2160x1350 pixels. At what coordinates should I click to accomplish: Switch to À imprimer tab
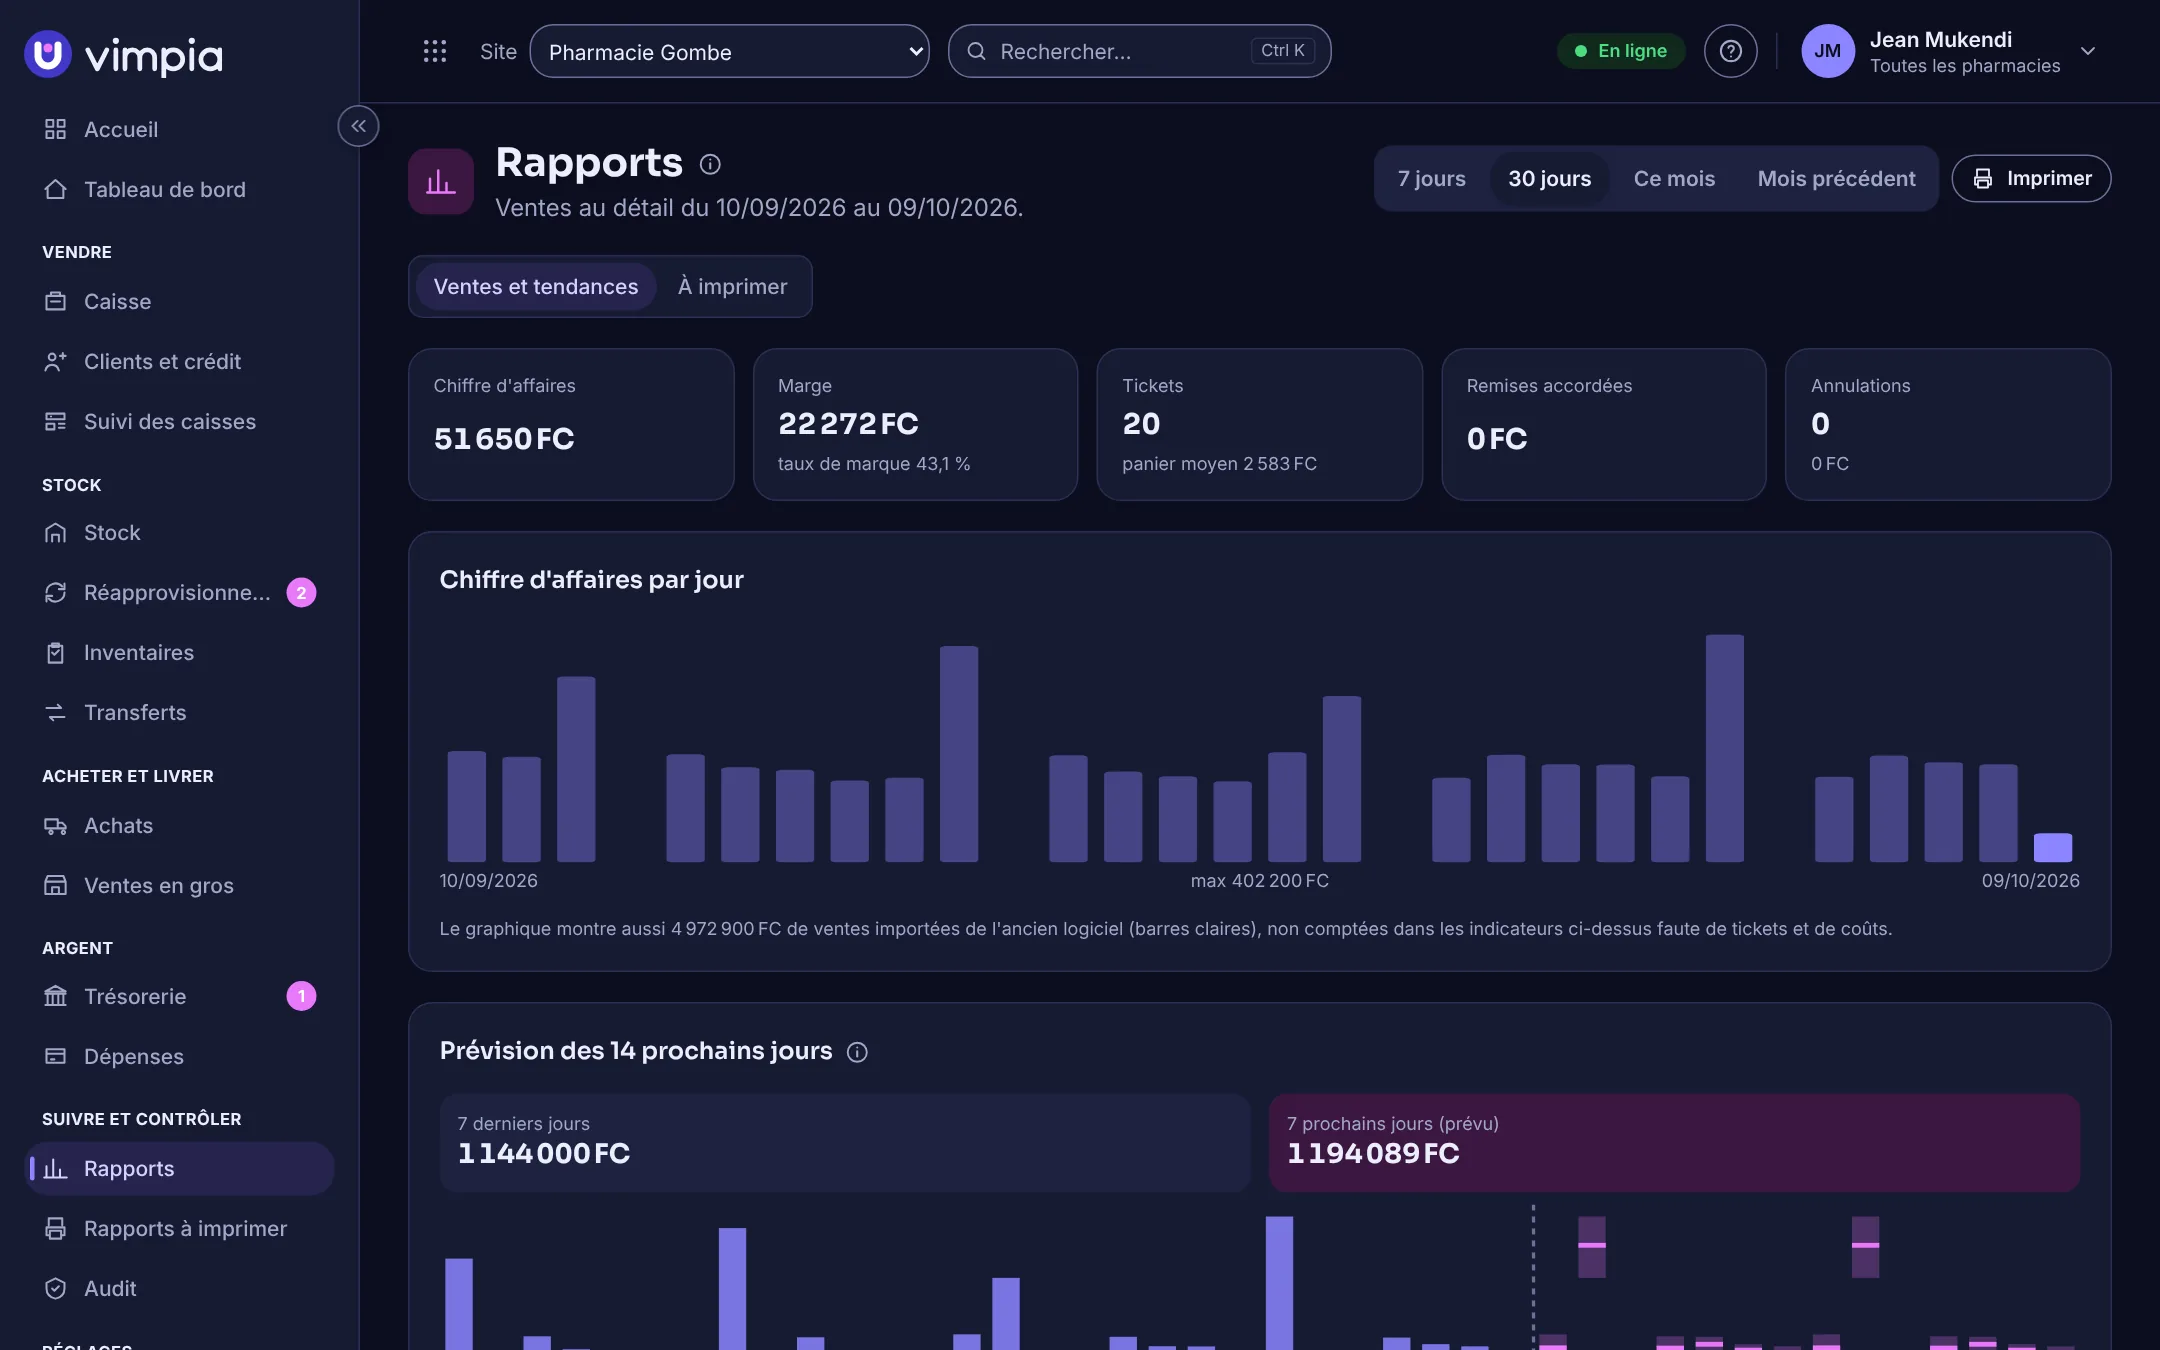pos(732,286)
